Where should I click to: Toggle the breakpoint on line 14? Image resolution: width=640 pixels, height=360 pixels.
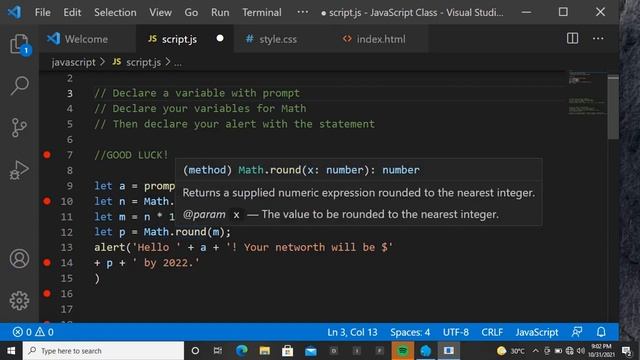pyautogui.click(x=47, y=262)
